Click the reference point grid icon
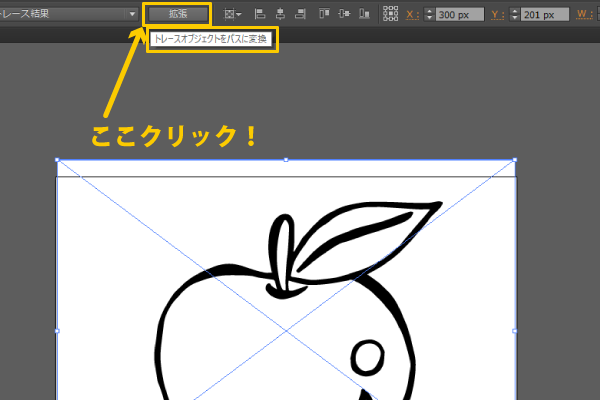The width and height of the screenshot is (600, 400). pyautogui.click(x=390, y=15)
